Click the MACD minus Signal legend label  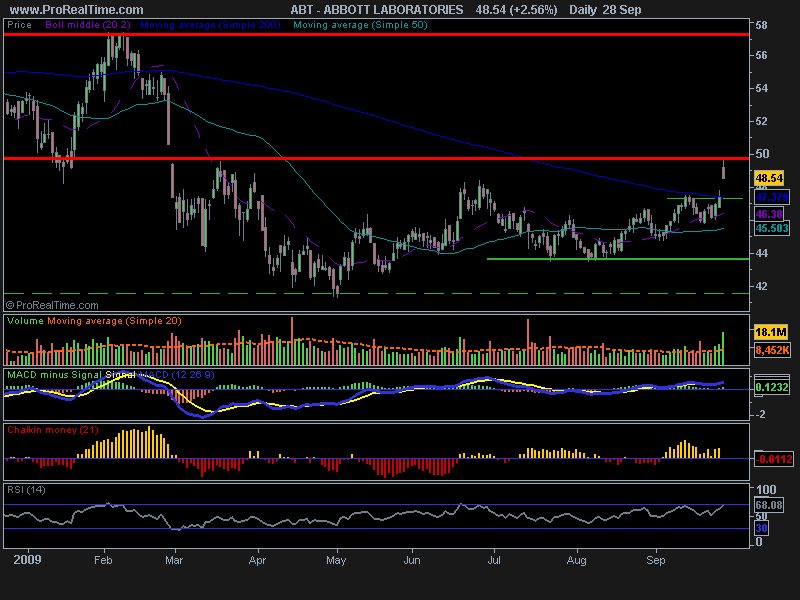[x=55, y=375]
